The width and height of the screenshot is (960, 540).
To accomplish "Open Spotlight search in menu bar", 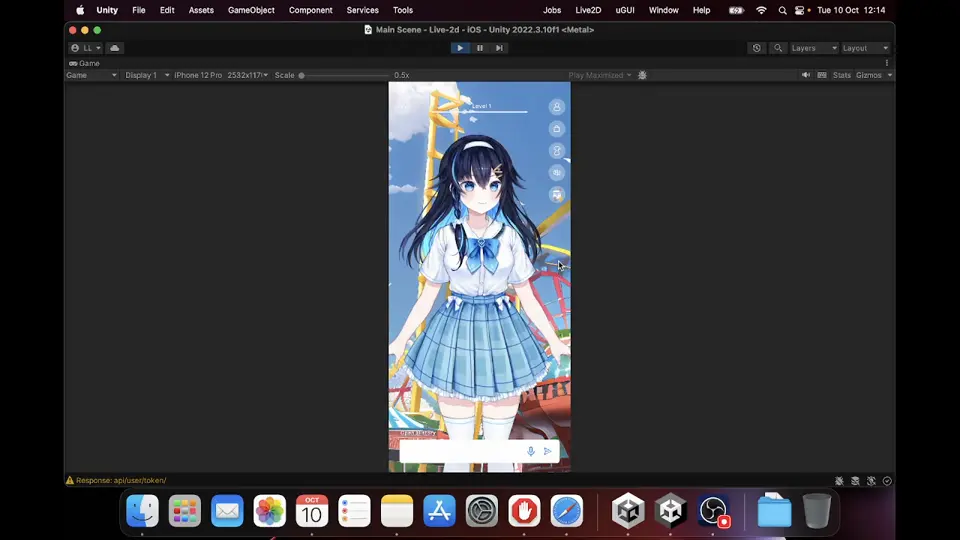I will (x=782, y=10).
